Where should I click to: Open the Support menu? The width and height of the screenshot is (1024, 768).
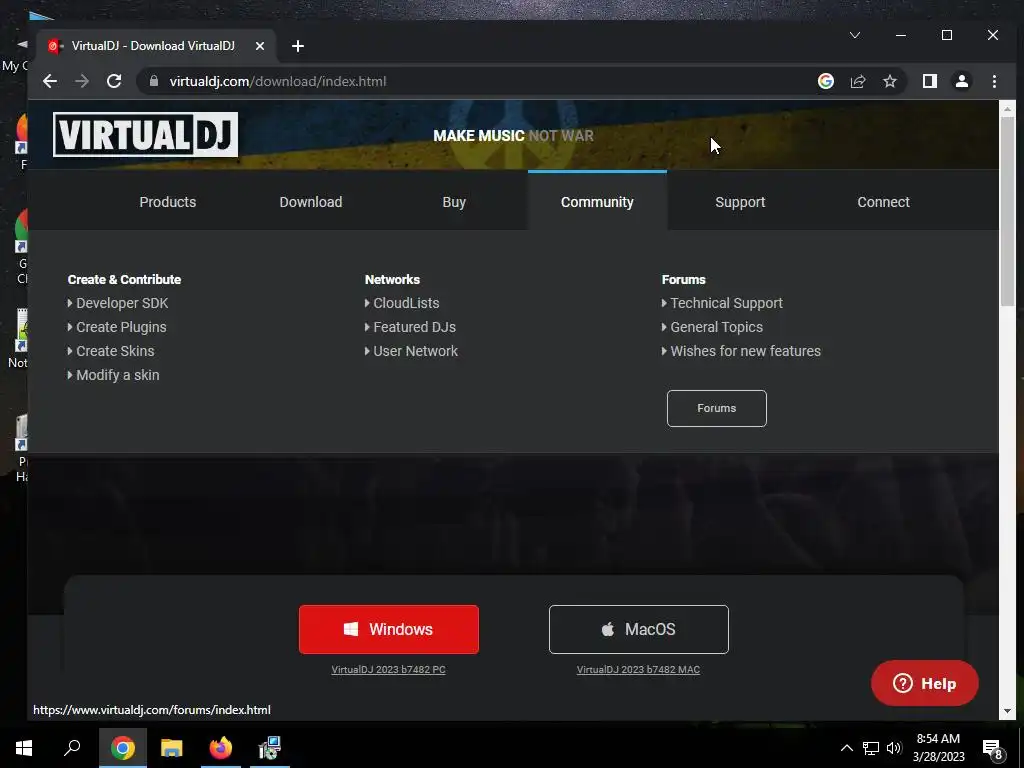tap(740, 202)
